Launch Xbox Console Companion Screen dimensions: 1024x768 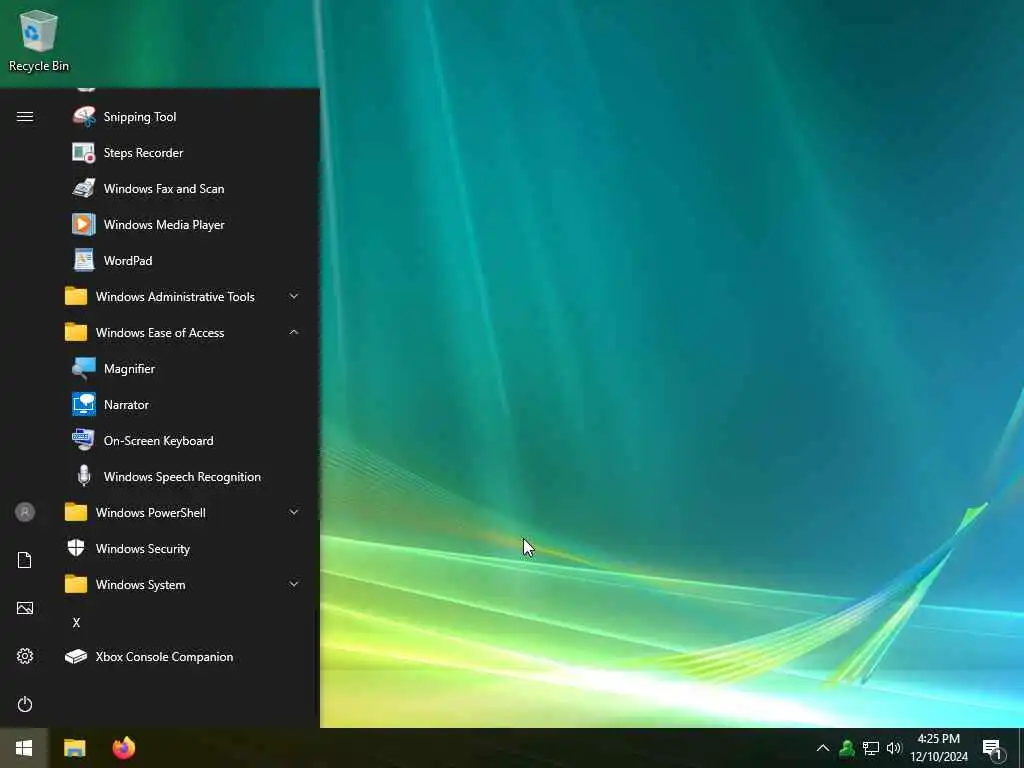184,657
